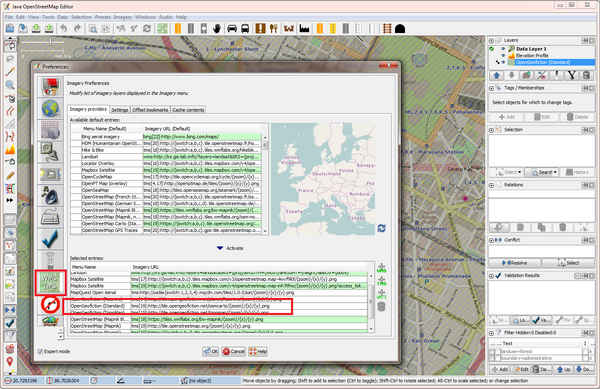The width and height of the screenshot is (600, 389).
Task: Click the tunnel preset icon in toolbar
Action: tap(400, 29)
